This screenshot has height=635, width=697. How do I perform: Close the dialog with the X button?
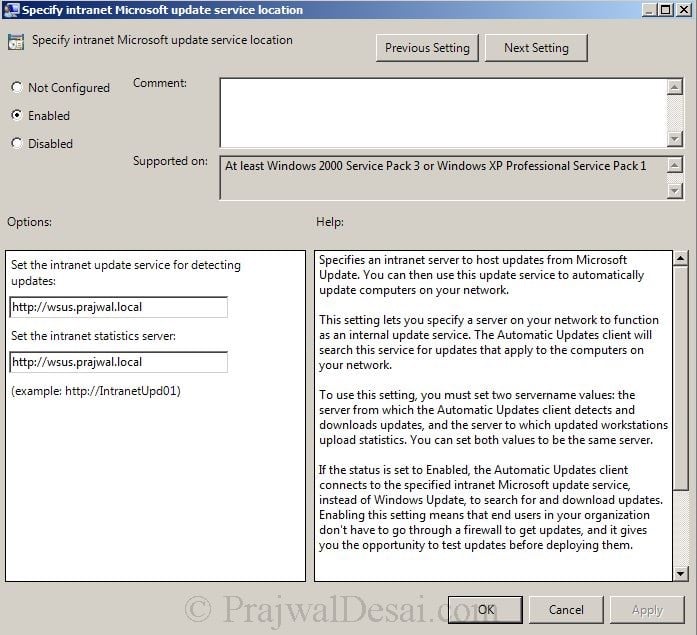tap(684, 9)
